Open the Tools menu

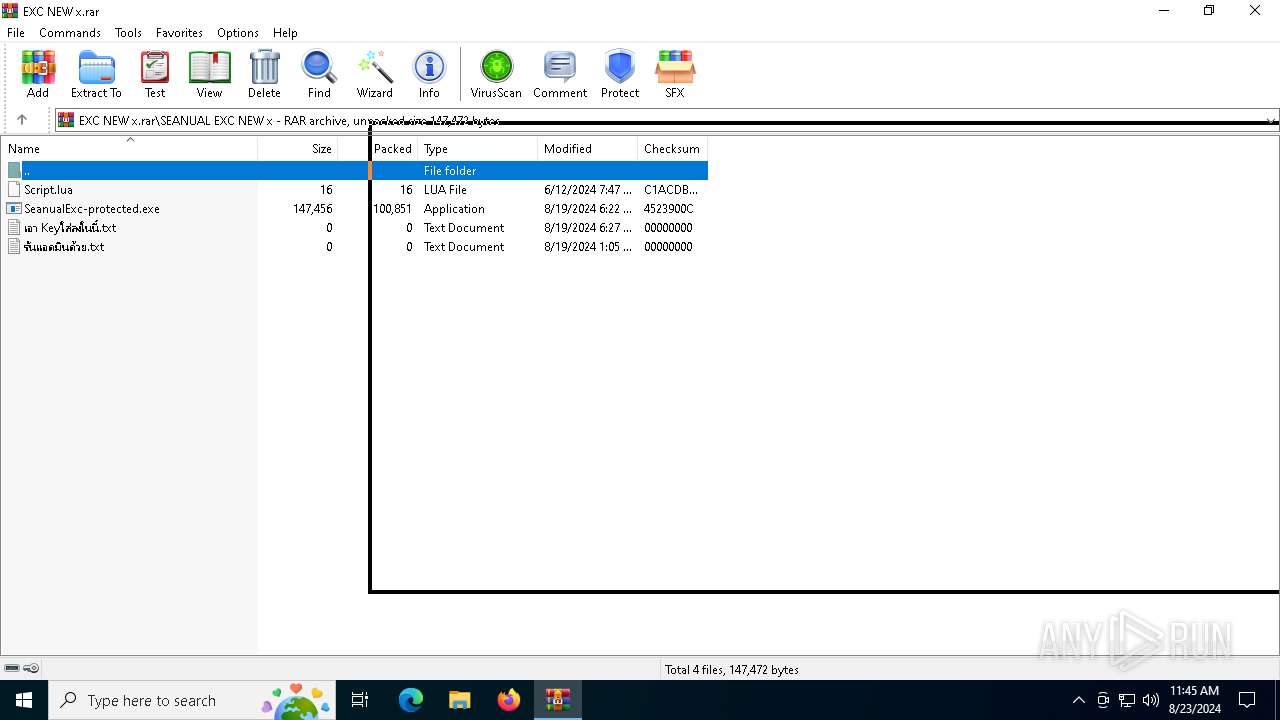tap(128, 32)
